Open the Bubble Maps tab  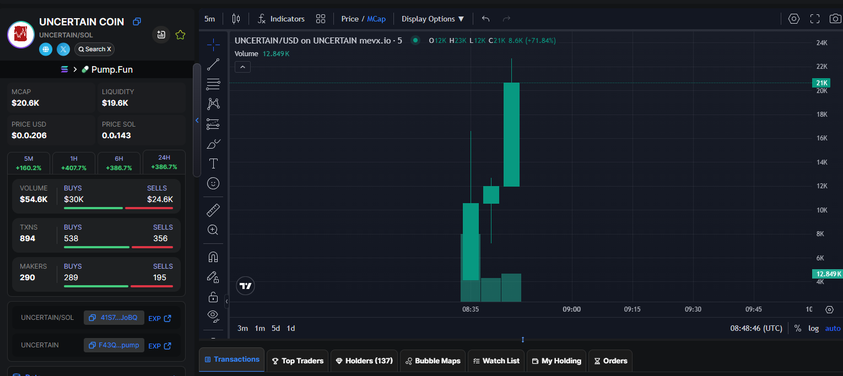433,361
